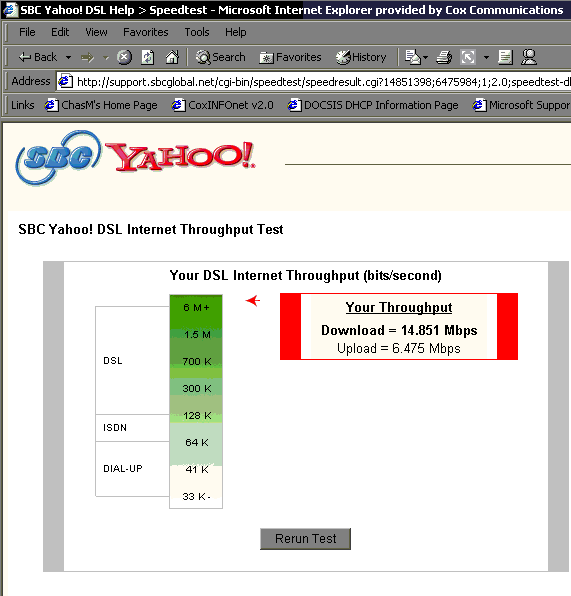Open the View menu
The width and height of the screenshot is (571, 596).
tap(96, 32)
